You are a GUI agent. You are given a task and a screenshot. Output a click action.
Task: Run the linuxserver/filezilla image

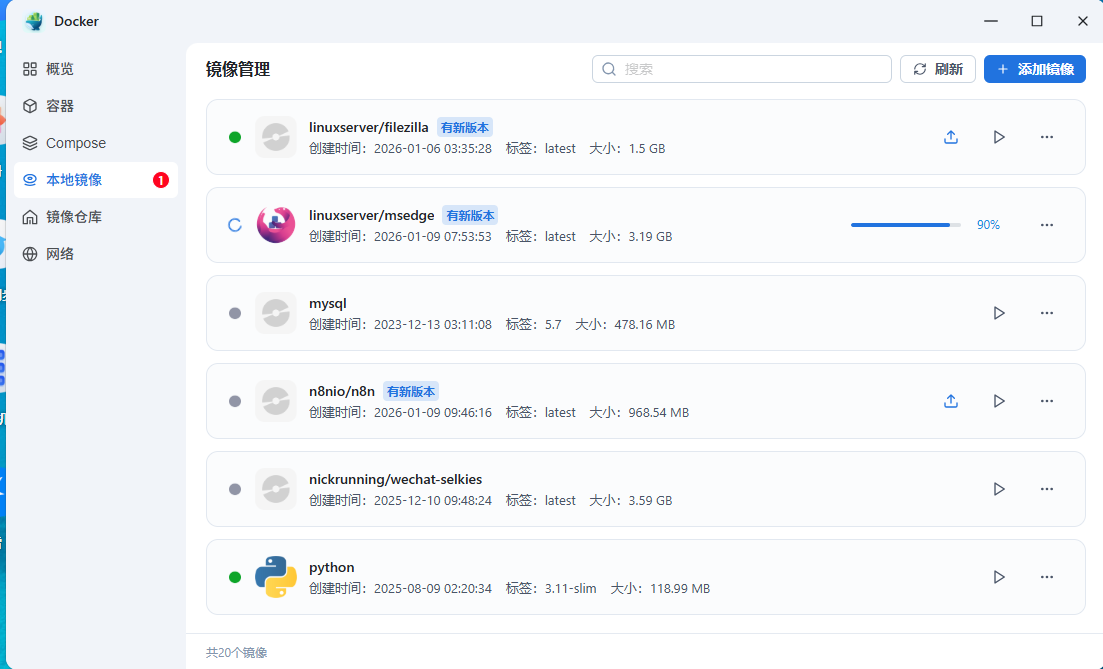click(999, 137)
